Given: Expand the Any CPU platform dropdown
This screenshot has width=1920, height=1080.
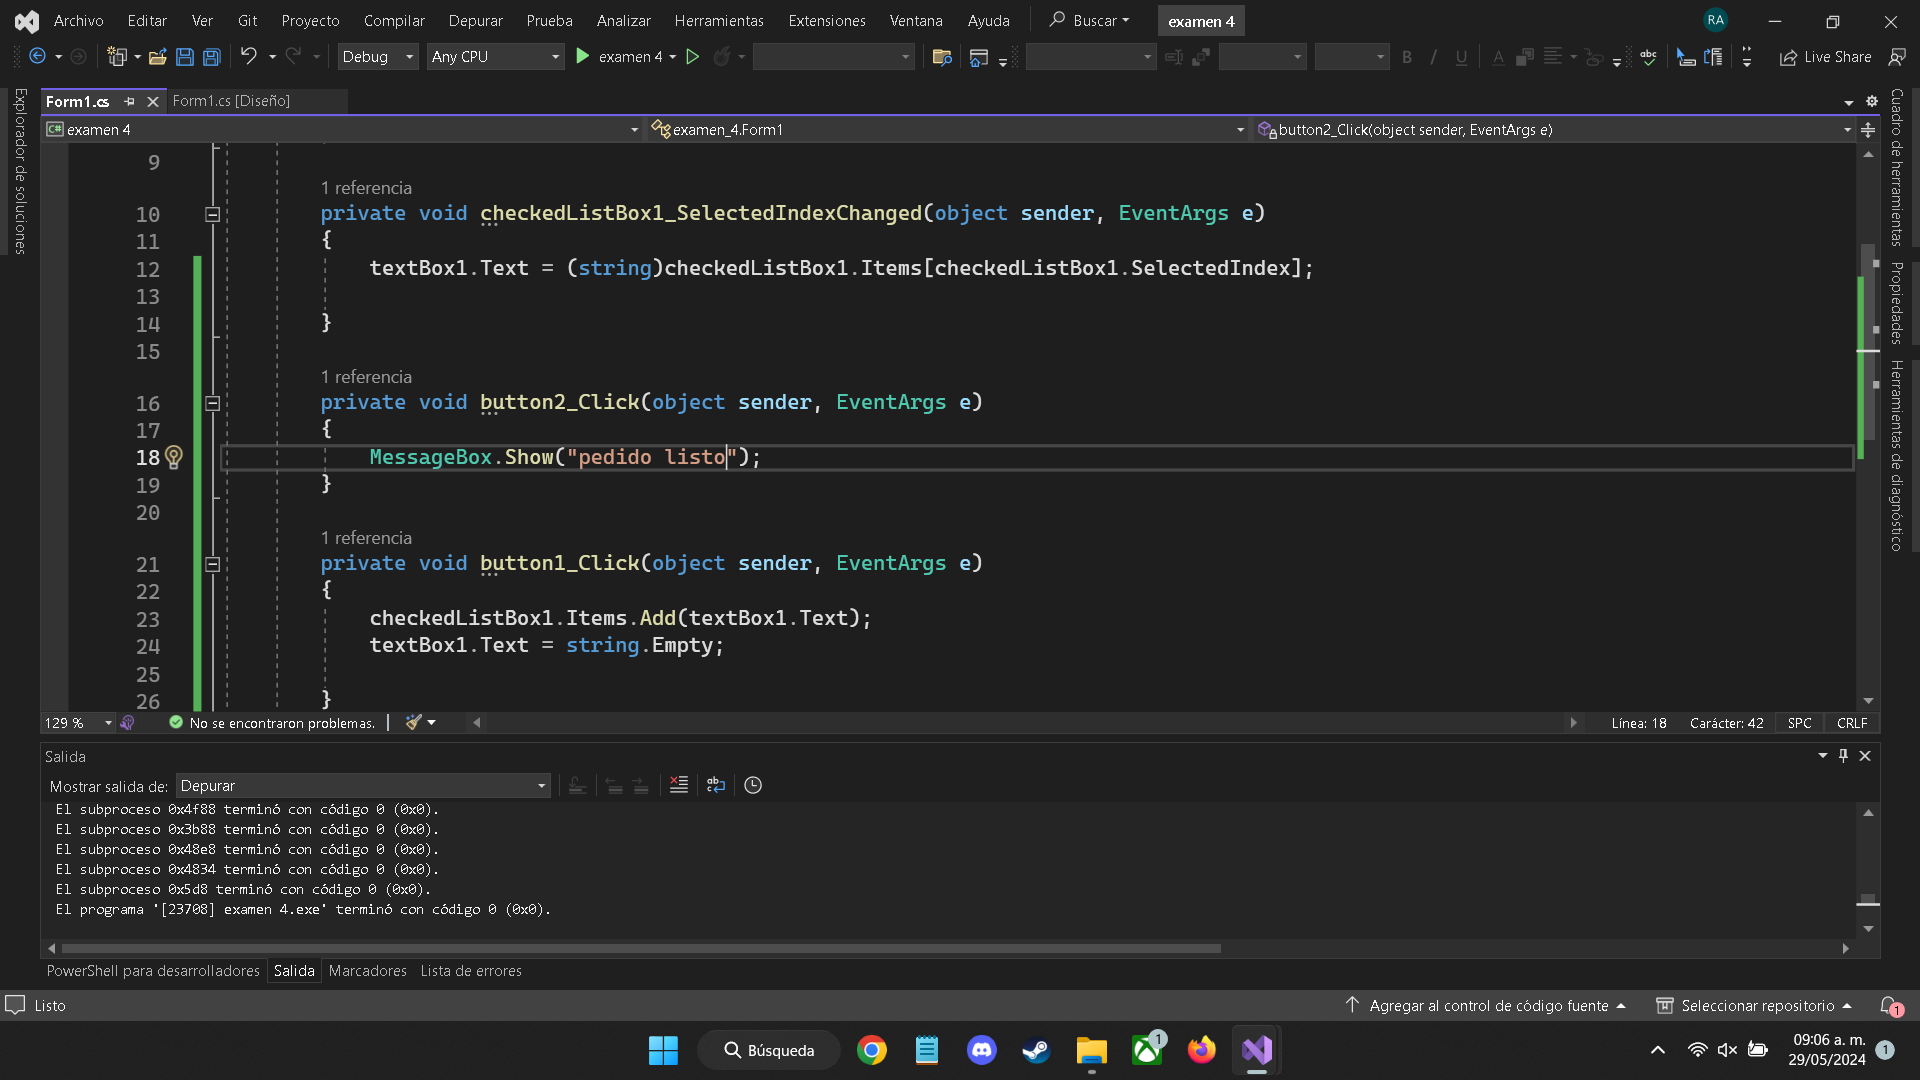Looking at the screenshot, I should [x=495, y=57].
